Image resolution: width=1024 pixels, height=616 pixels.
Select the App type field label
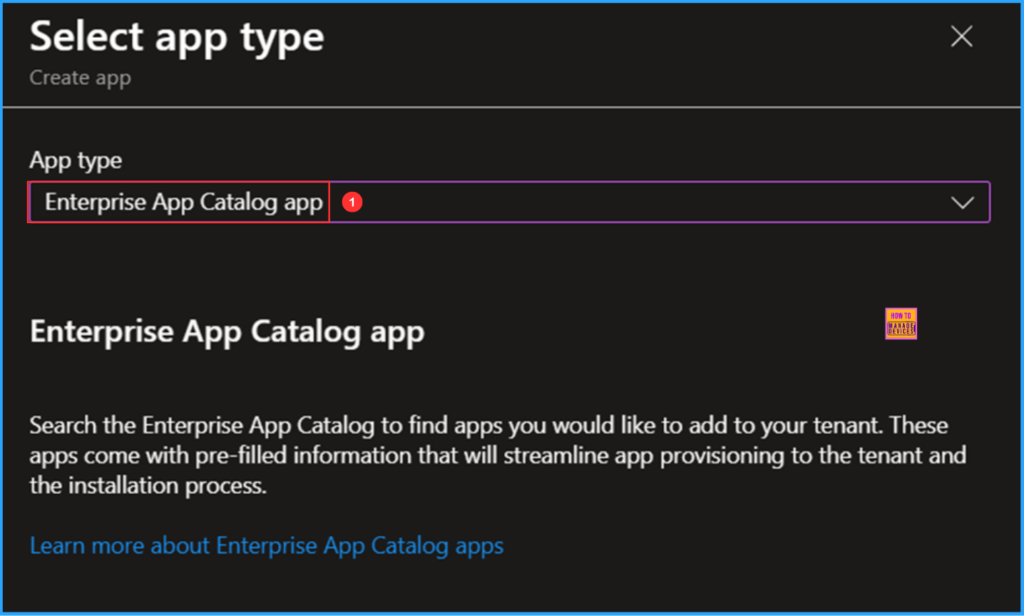[75, 160]
